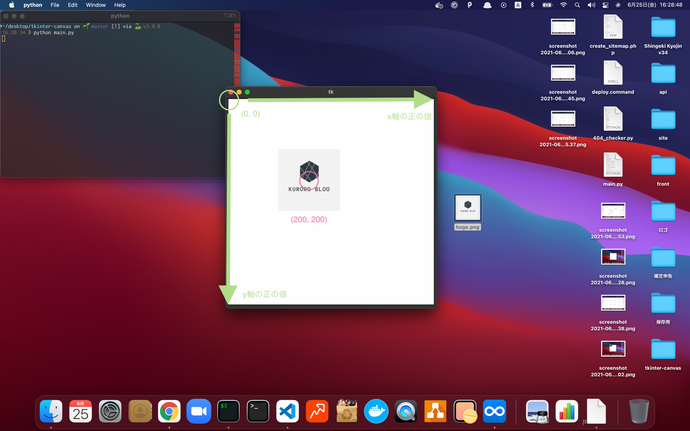Open the File menu
This screenshot has height=431, width=690.
(55, 5)
